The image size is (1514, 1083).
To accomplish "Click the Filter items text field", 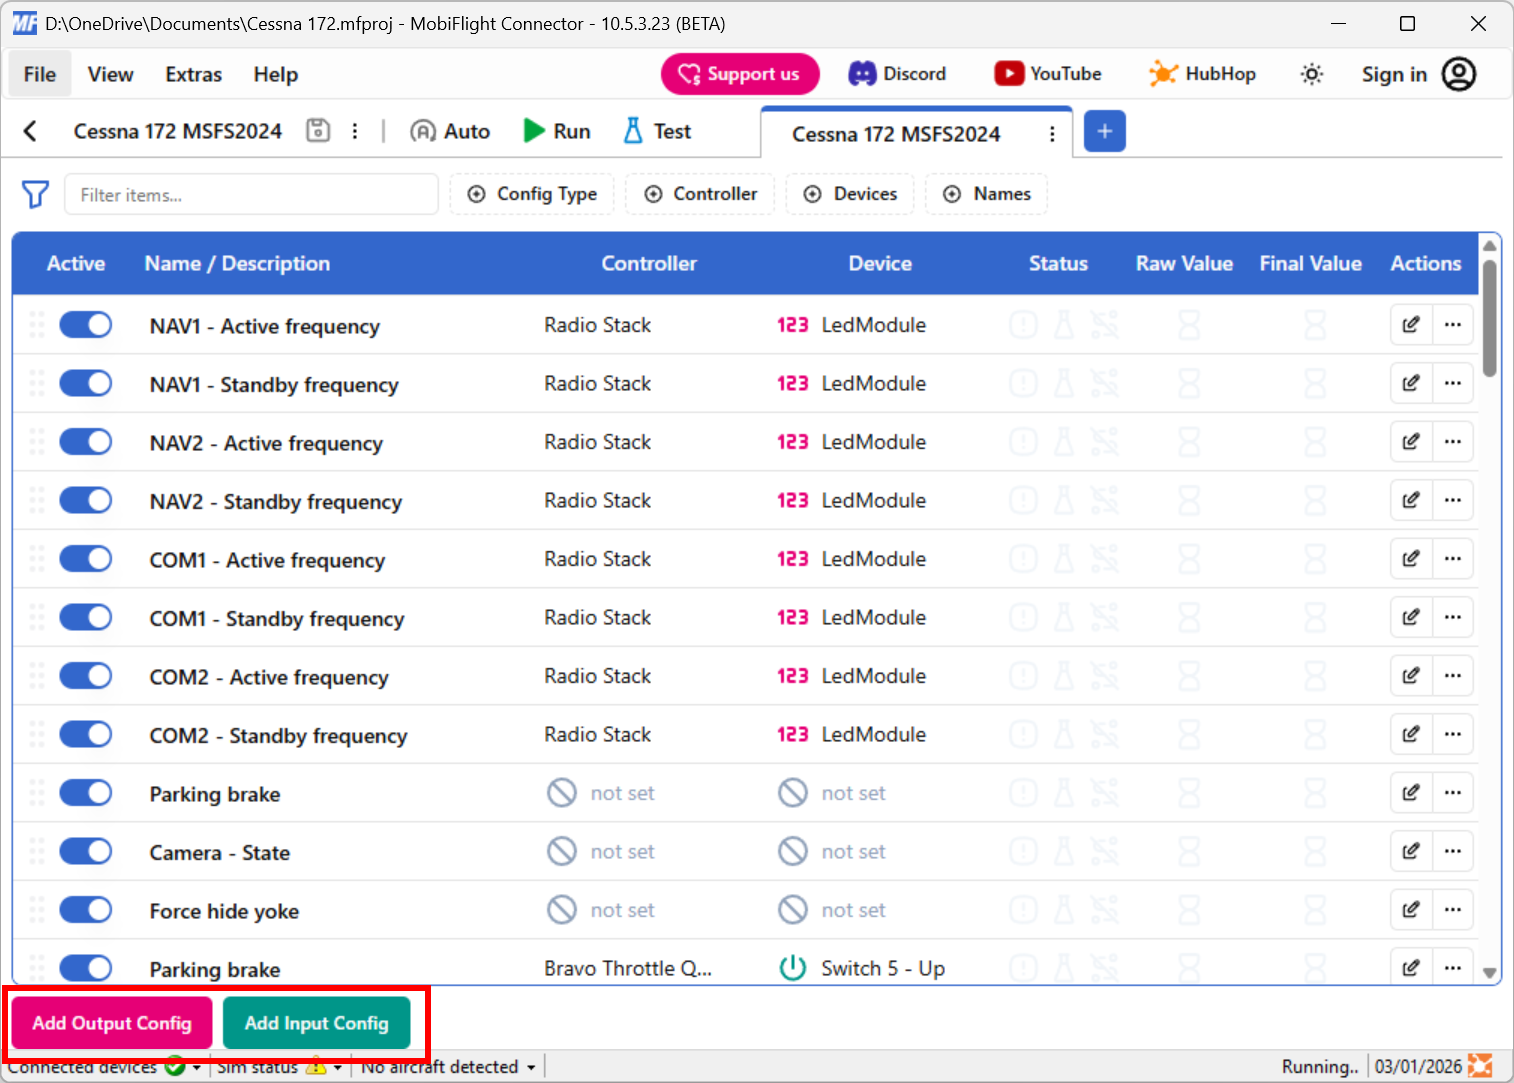I will pyautogui.click(x=250, y=194).
